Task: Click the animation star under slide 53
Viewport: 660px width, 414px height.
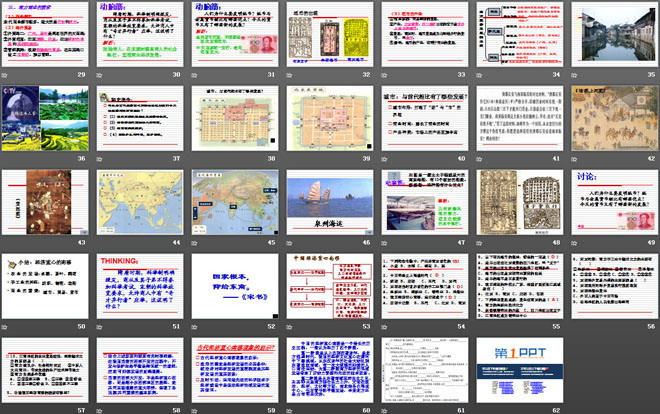Action: point(292,323)
